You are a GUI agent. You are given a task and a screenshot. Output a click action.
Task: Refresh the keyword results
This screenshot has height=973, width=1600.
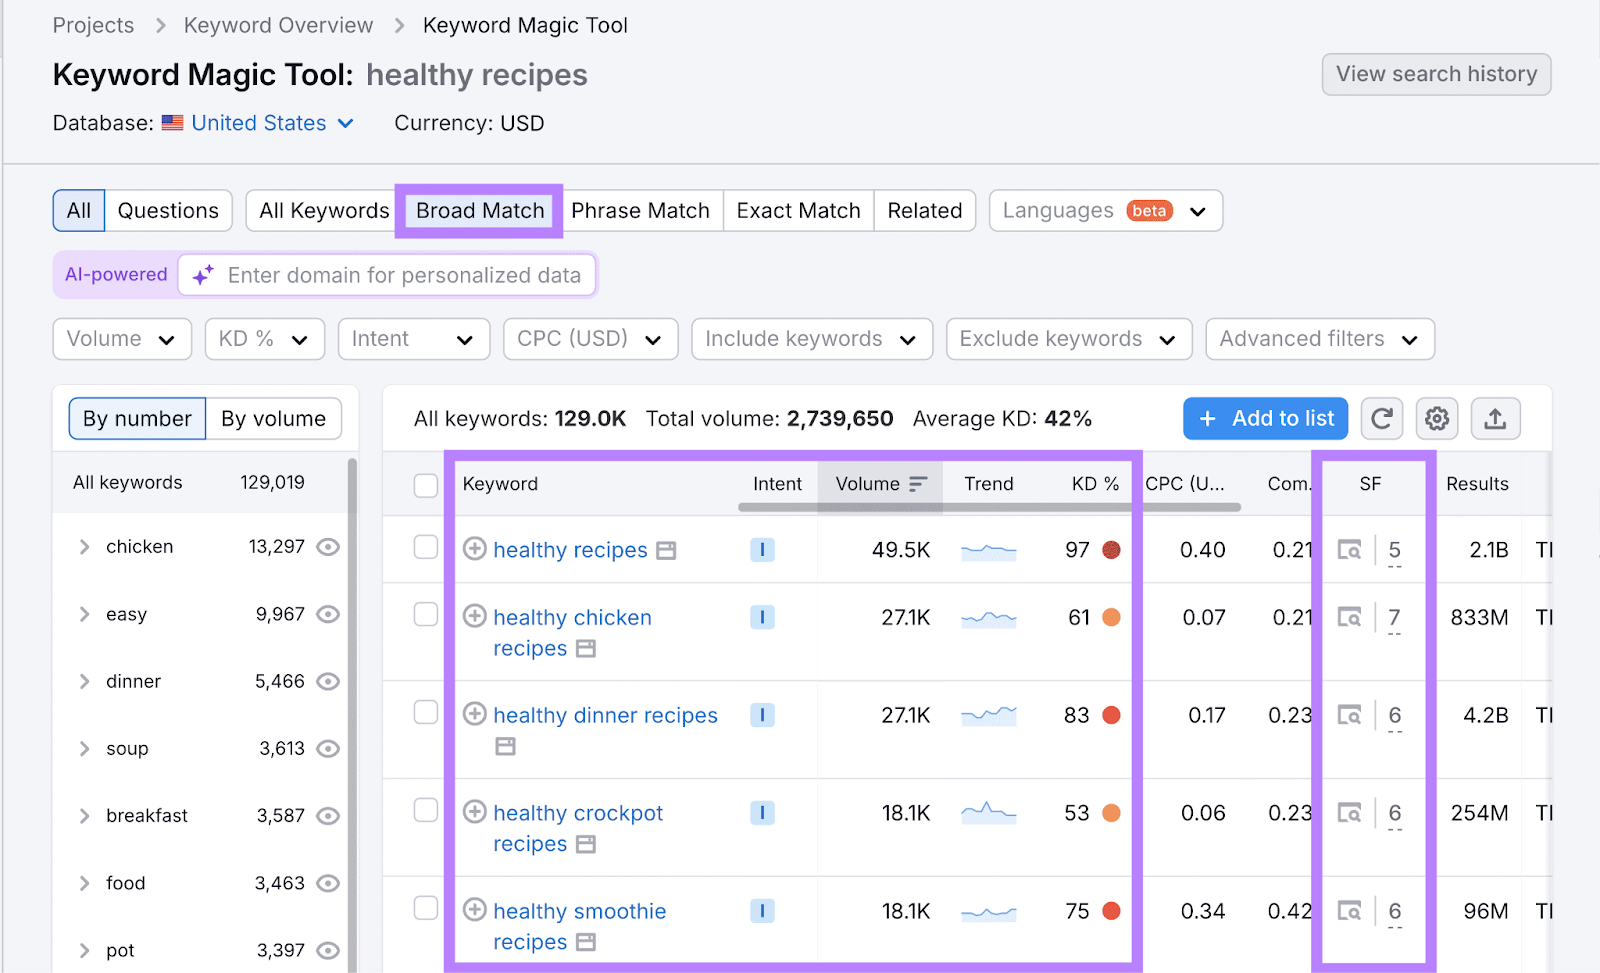(1381, 418)
